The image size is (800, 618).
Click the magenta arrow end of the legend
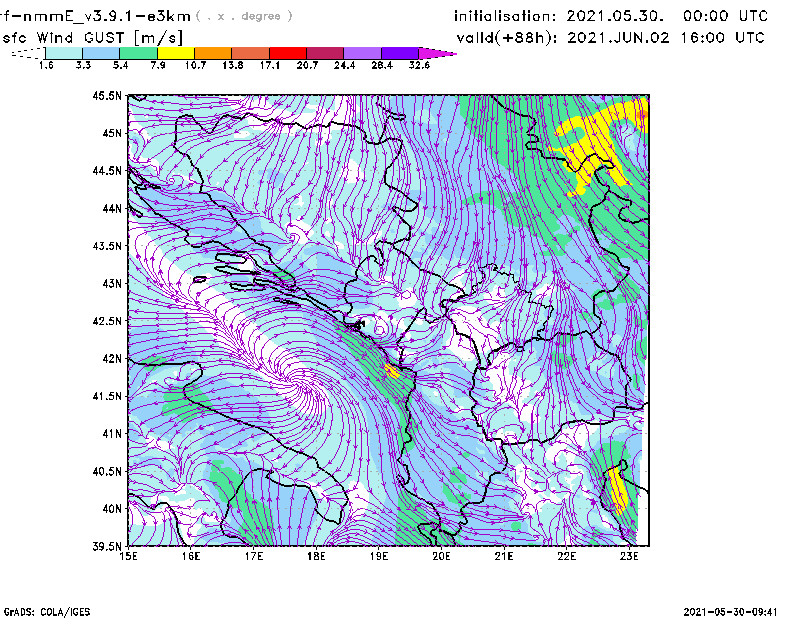click(437, 53)
